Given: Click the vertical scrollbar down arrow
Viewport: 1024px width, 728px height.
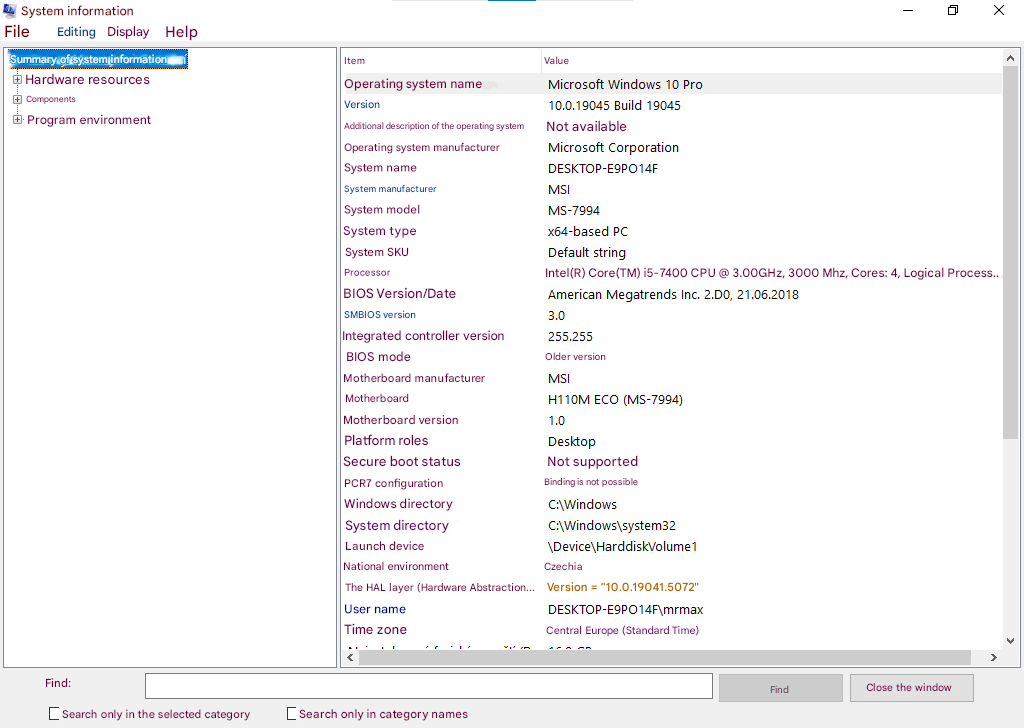Looking at the screenshot, I should [x=1010, y=641].
